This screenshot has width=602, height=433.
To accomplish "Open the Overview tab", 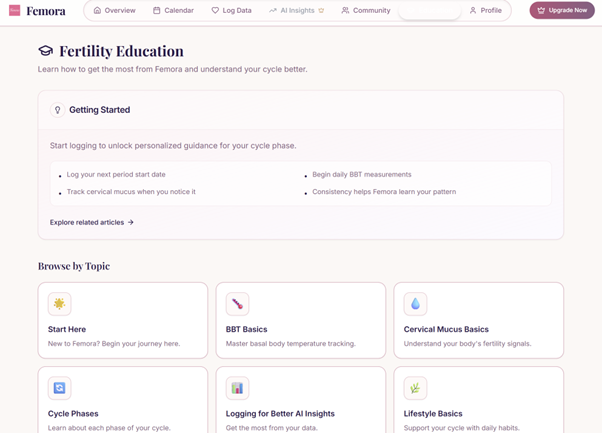I will point(114,10).
